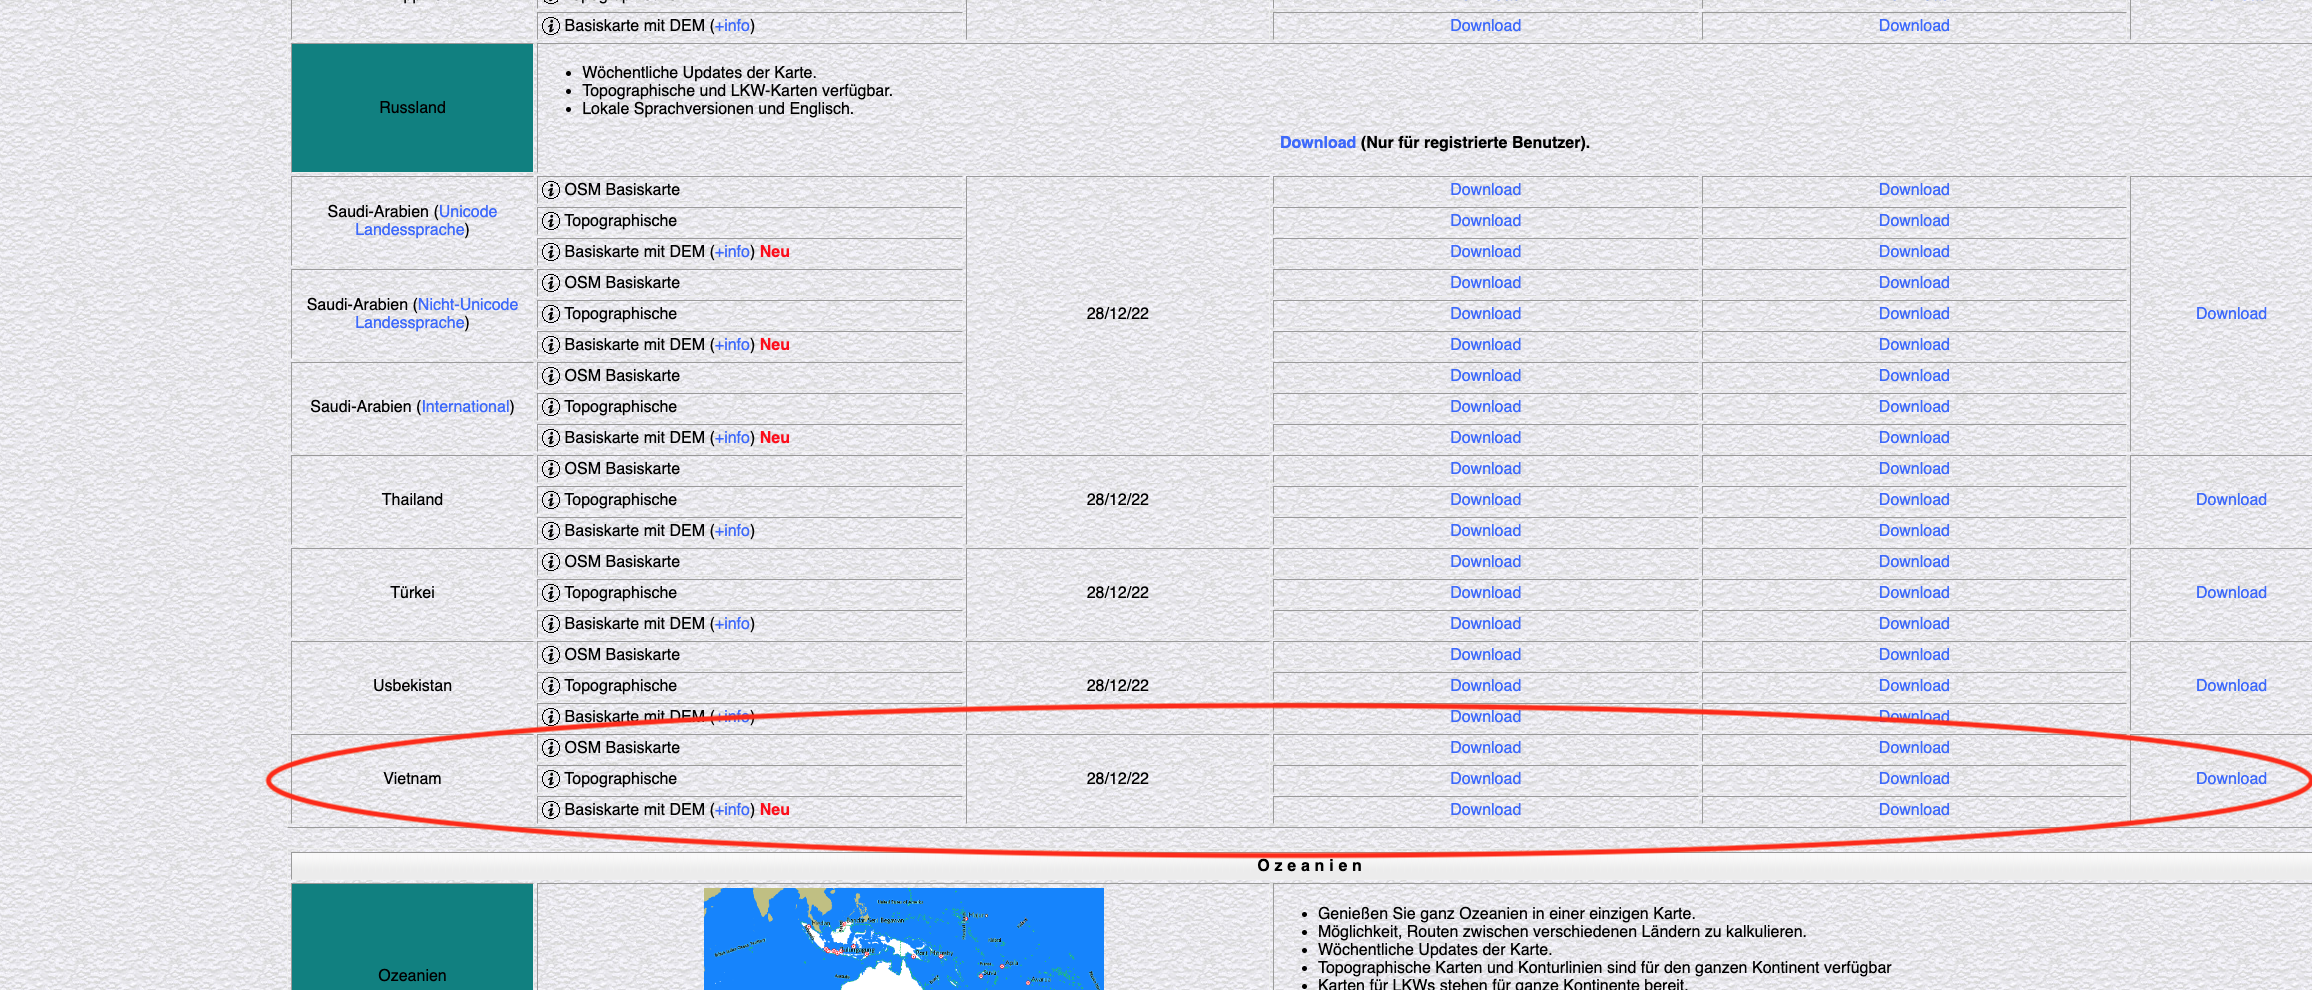The height and width of the screenshot is (990, 2312).
Task: Click info icon beside Türkei OSM Basiskarte
Action: (x=551, y=562)
